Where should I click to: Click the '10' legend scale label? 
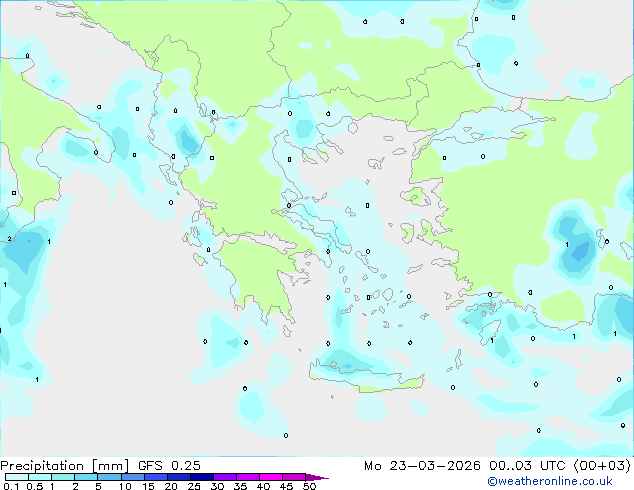(x=125, y=486)
